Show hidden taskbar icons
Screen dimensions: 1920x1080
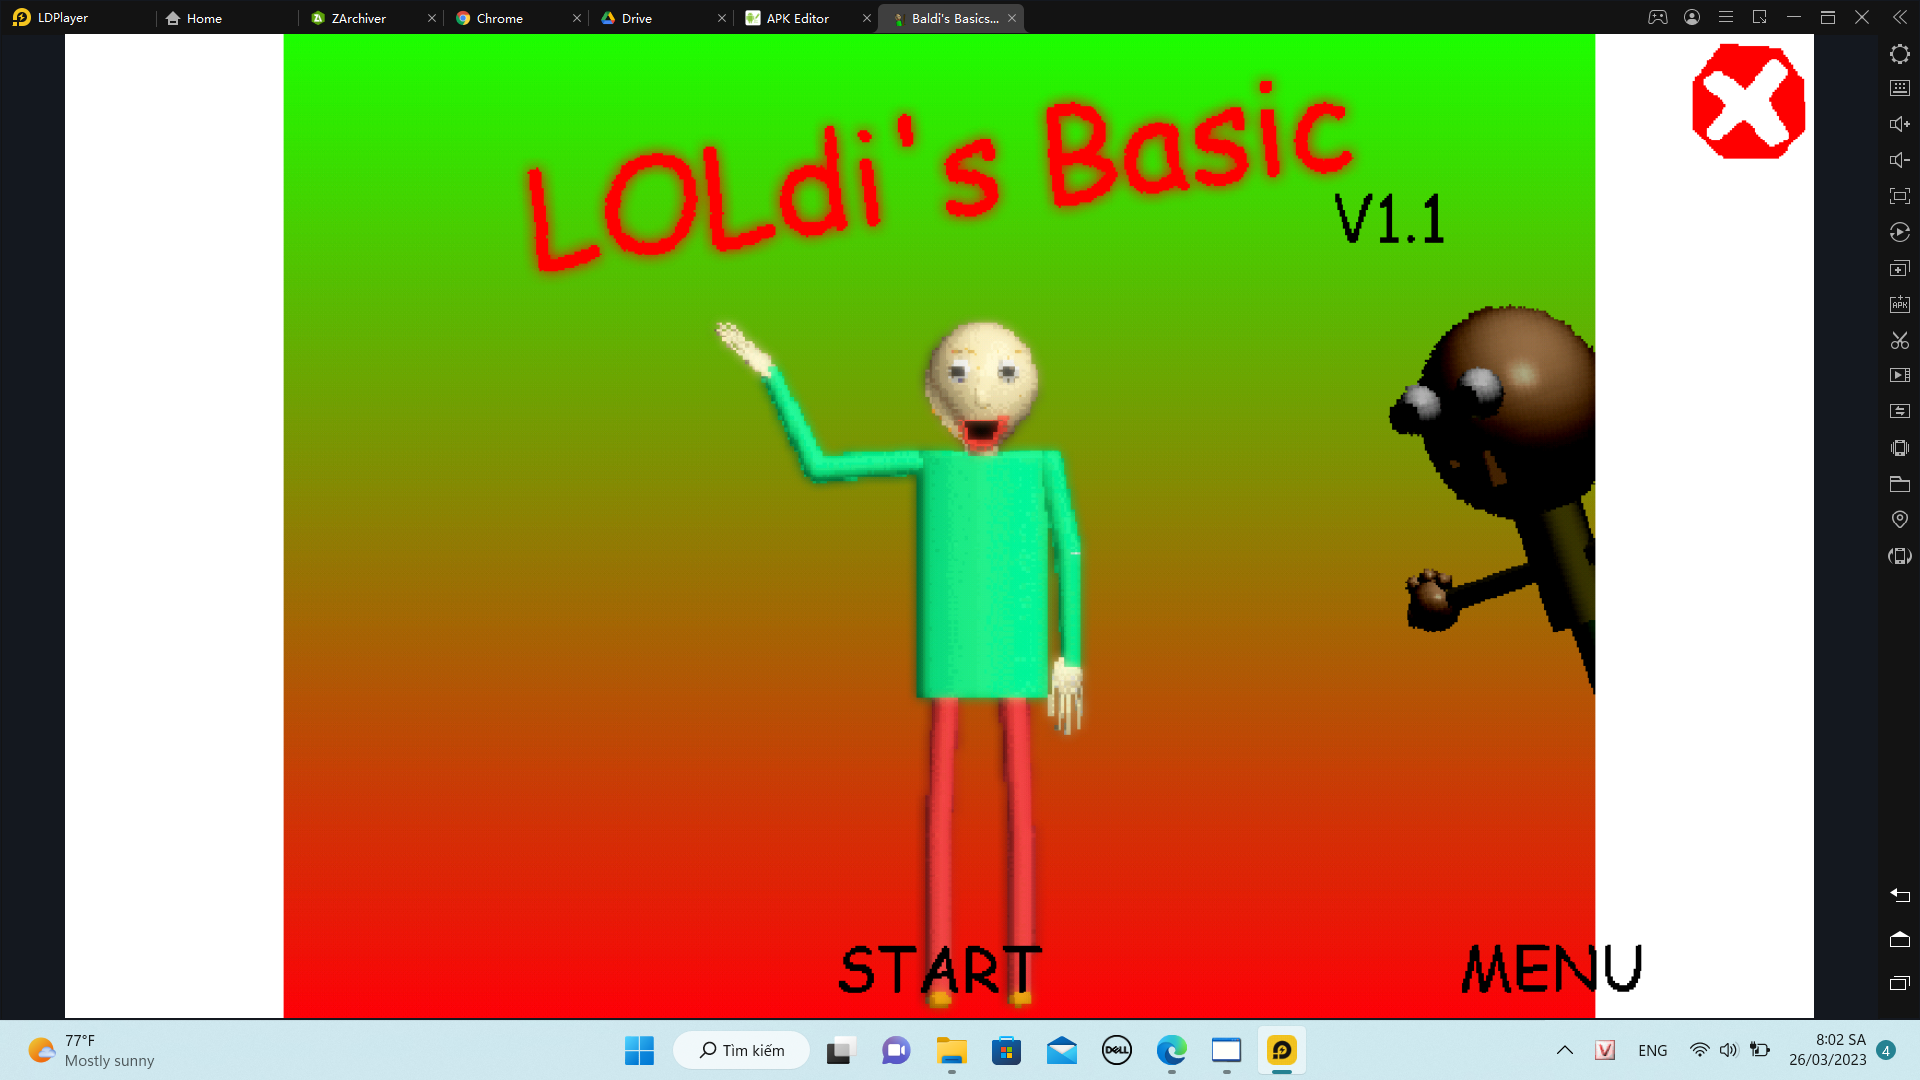(x=1565, y=1050)
